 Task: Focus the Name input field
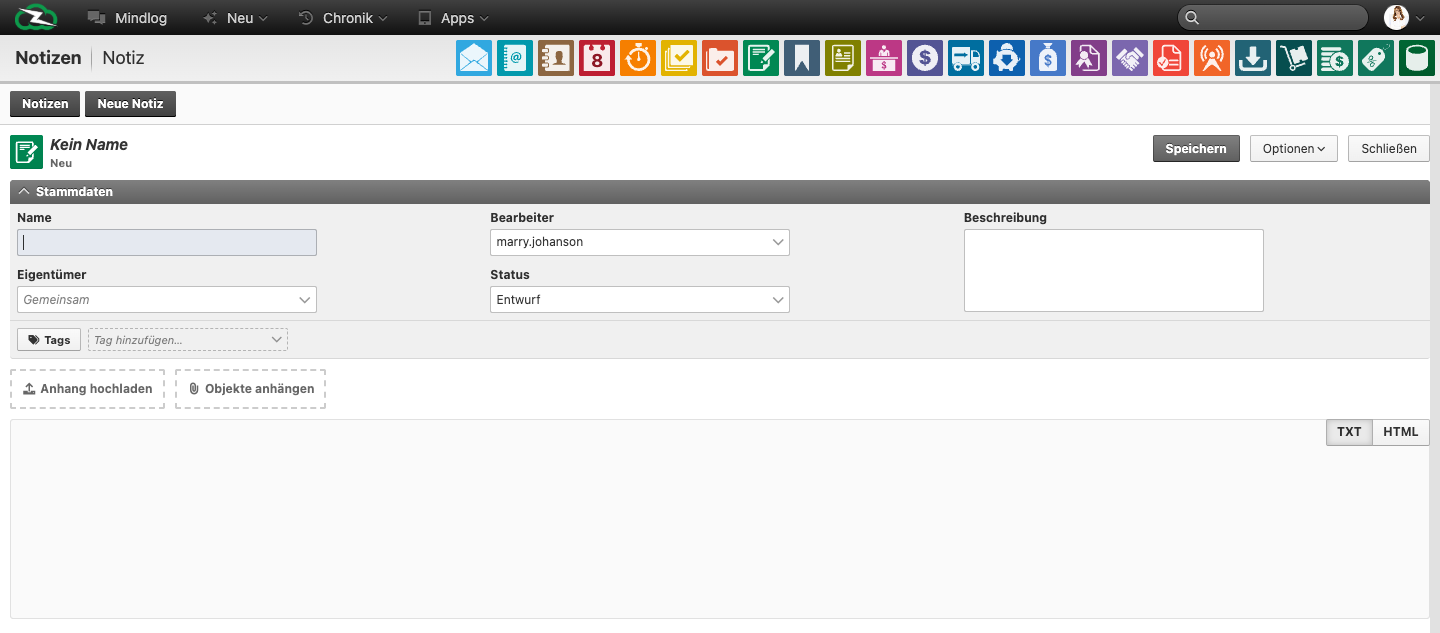(167, 242)
